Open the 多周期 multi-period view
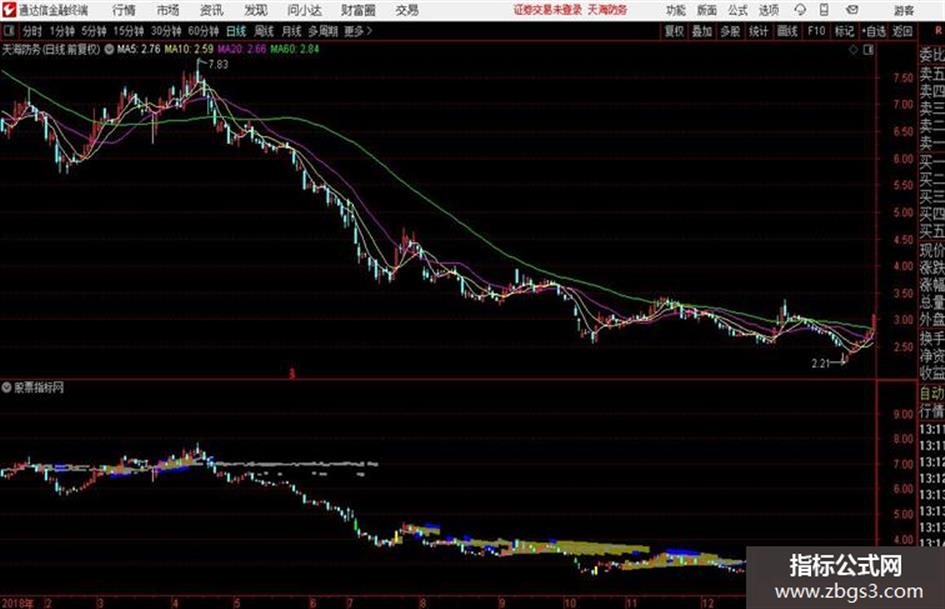This screenshot has width=945, height=609. click(323, 31)
